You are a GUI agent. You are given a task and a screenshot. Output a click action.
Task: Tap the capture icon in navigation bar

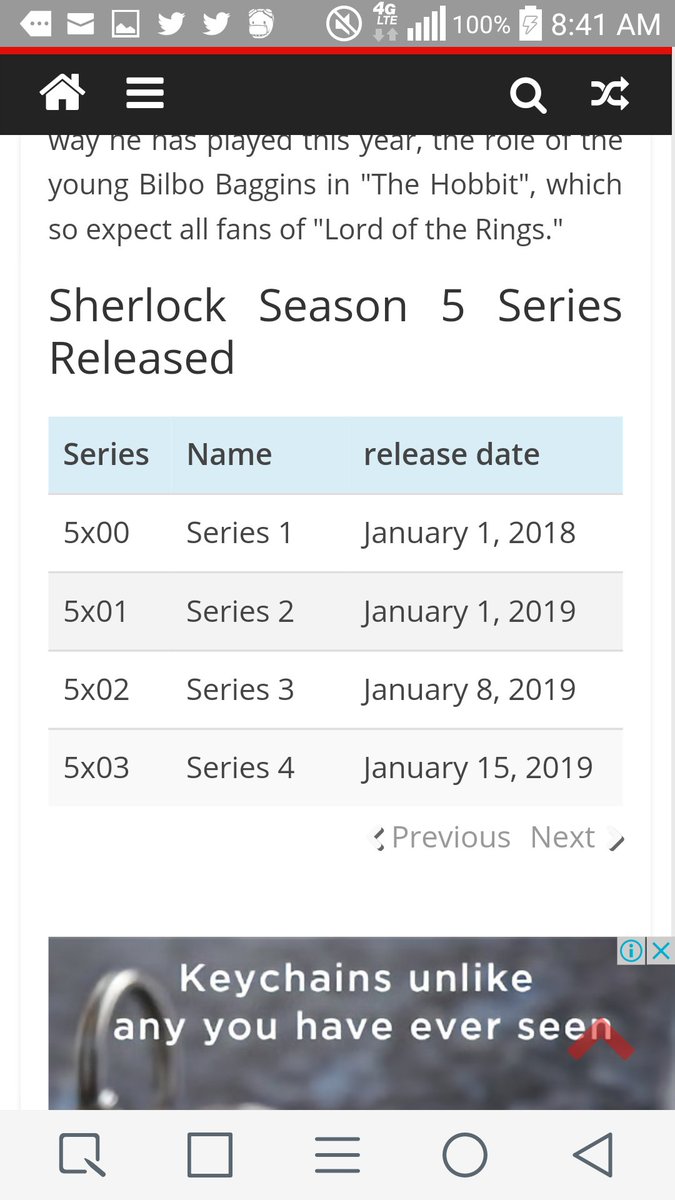click(82, 1155)
